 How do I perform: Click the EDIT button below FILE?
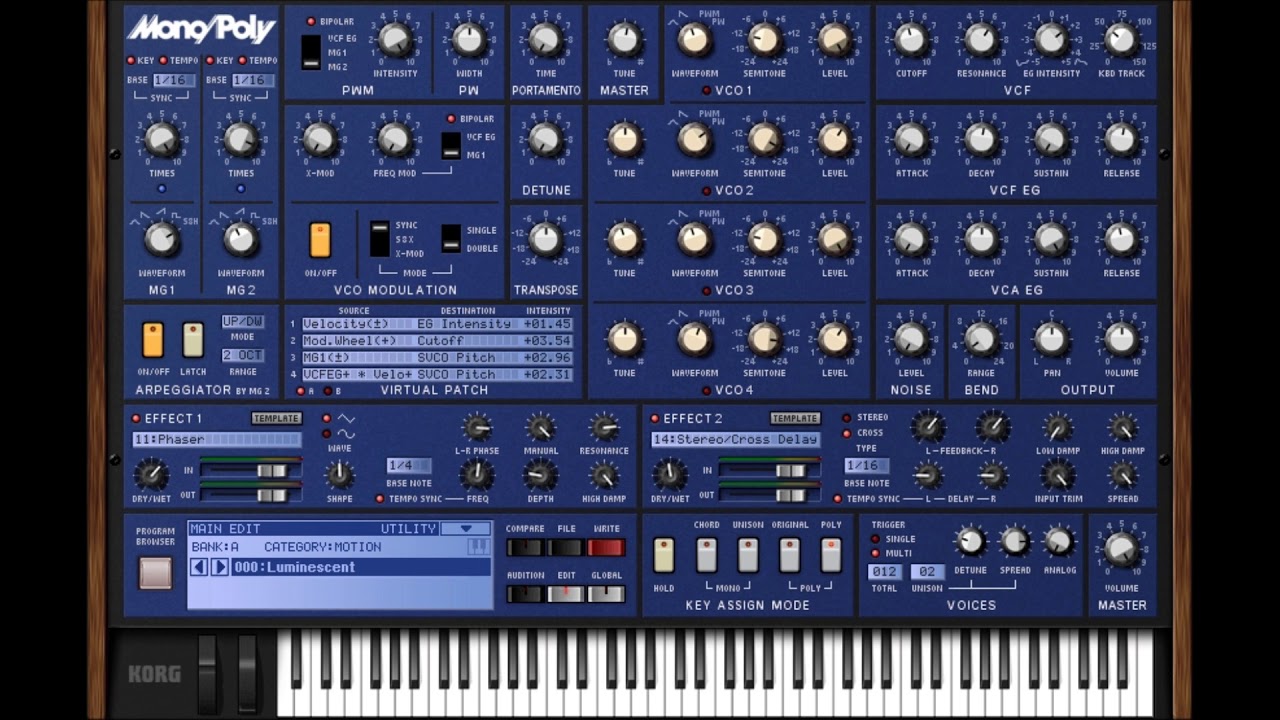(566, 594)
